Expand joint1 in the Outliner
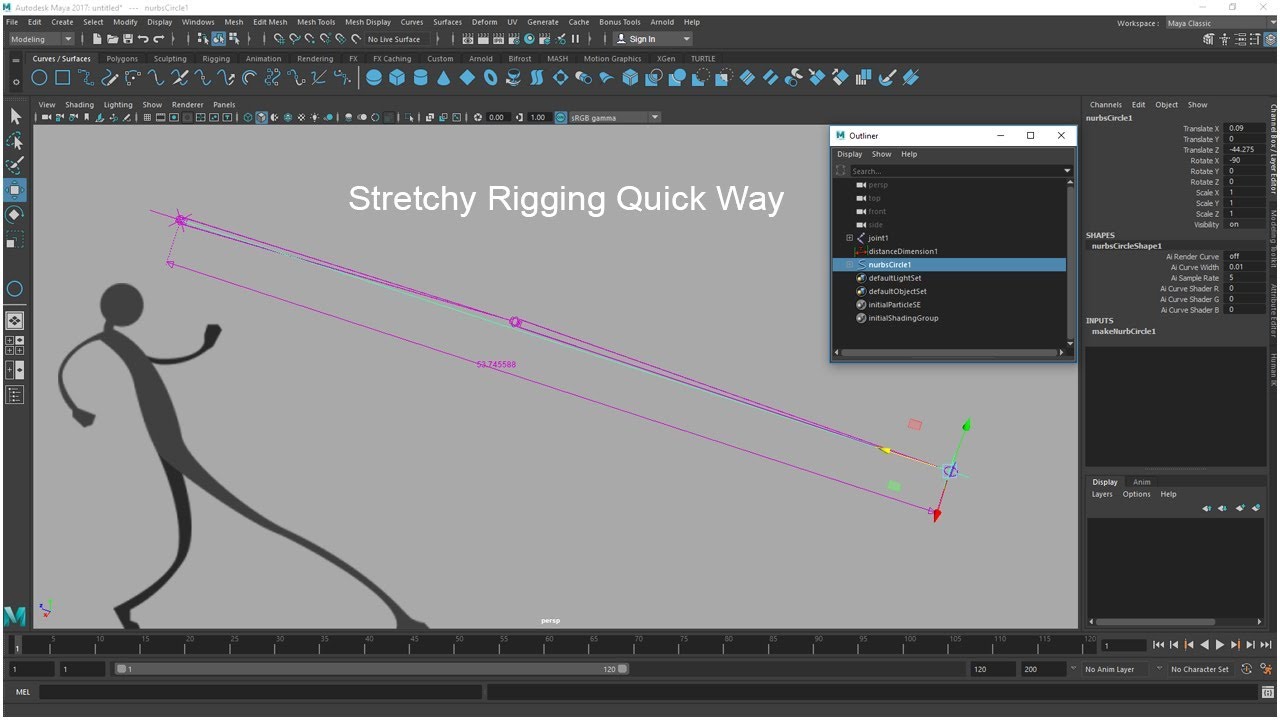This screenshot has width=1280, height=720. (849, 238)
